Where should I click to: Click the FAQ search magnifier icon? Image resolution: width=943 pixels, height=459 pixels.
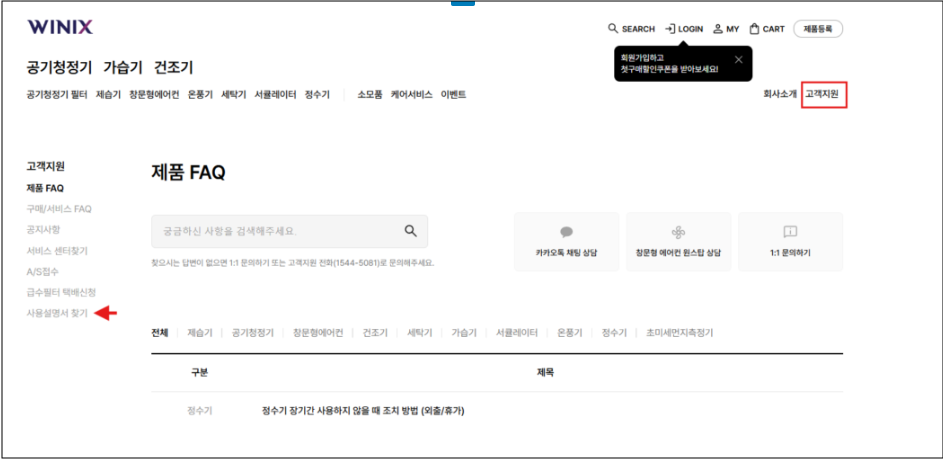411,231
